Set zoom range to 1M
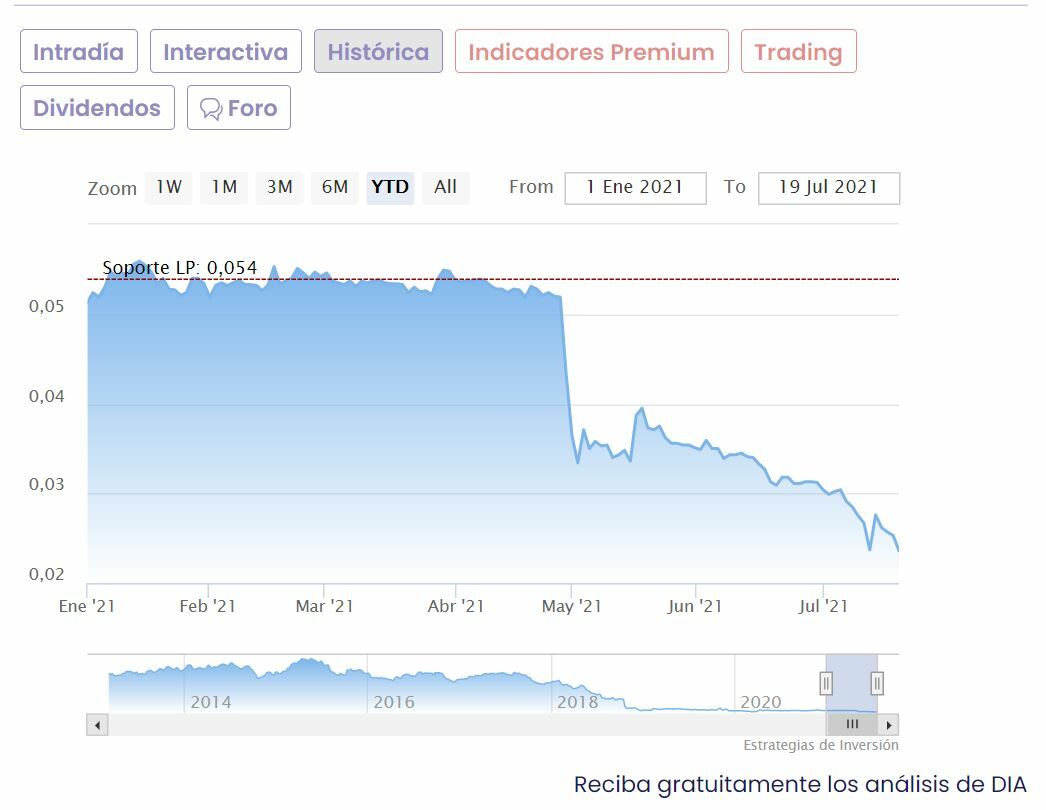Screen dimensions: 1046x810 point(224,187)
